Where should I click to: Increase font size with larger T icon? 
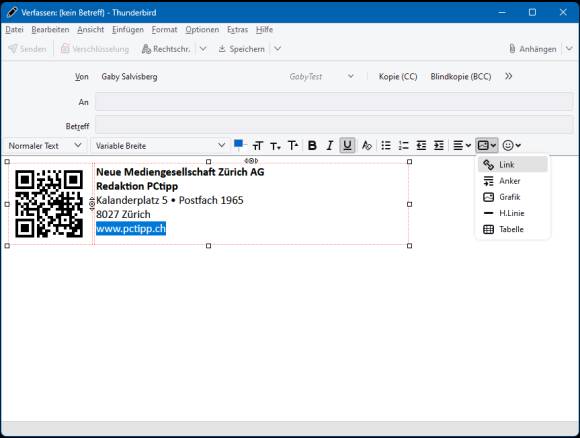click(293, 146)
